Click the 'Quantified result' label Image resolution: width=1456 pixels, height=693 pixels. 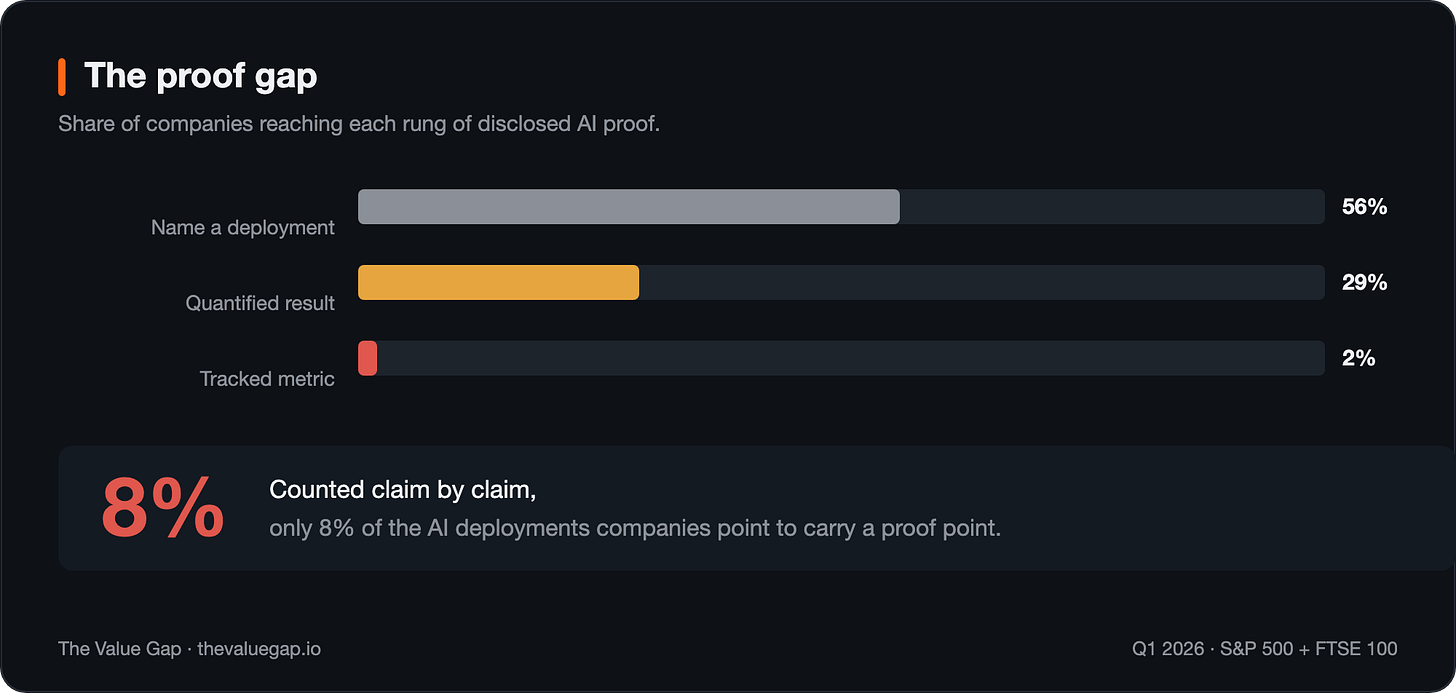click(260, 303)
